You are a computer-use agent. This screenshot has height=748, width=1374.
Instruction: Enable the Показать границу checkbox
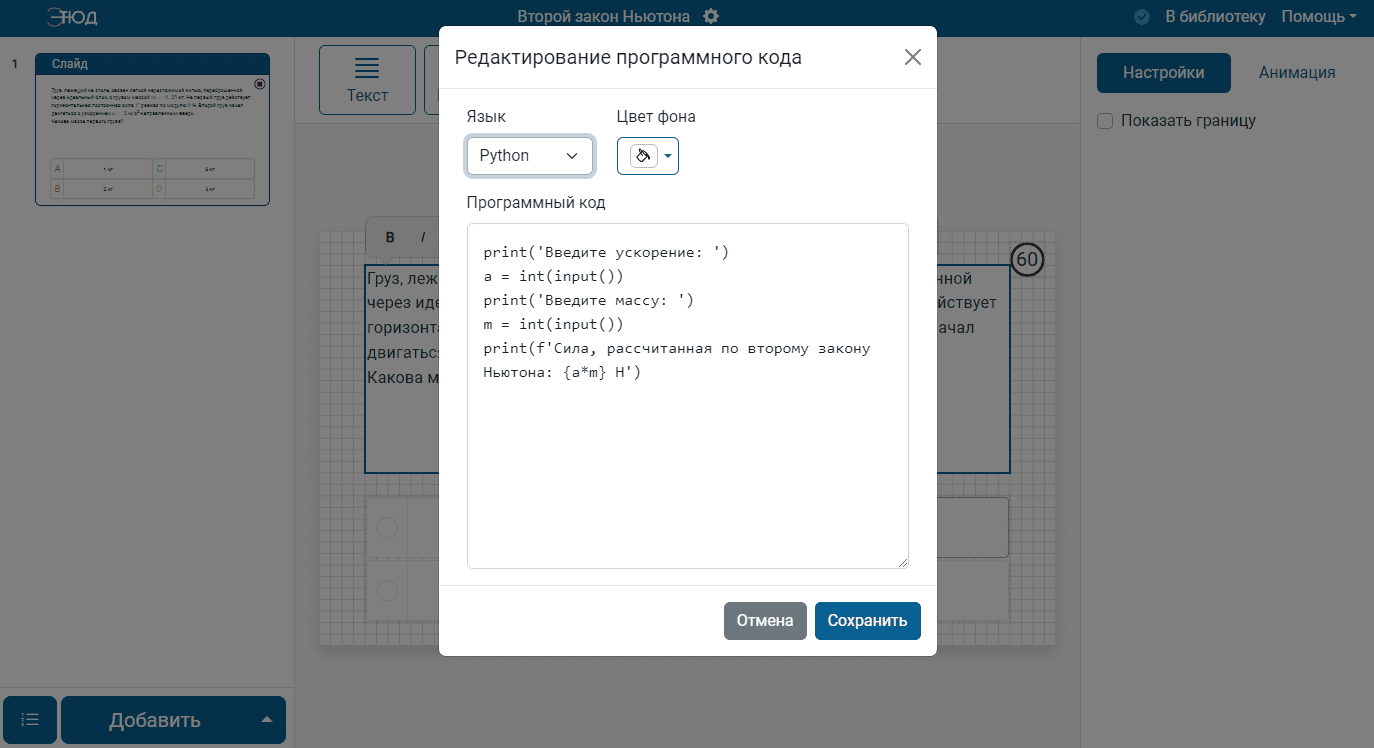coord(1105,121)
